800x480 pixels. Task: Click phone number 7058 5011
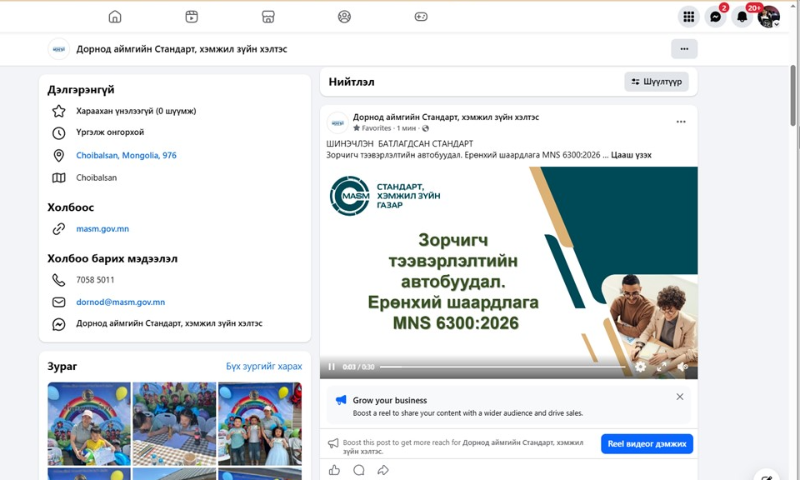tap(95, 280)
